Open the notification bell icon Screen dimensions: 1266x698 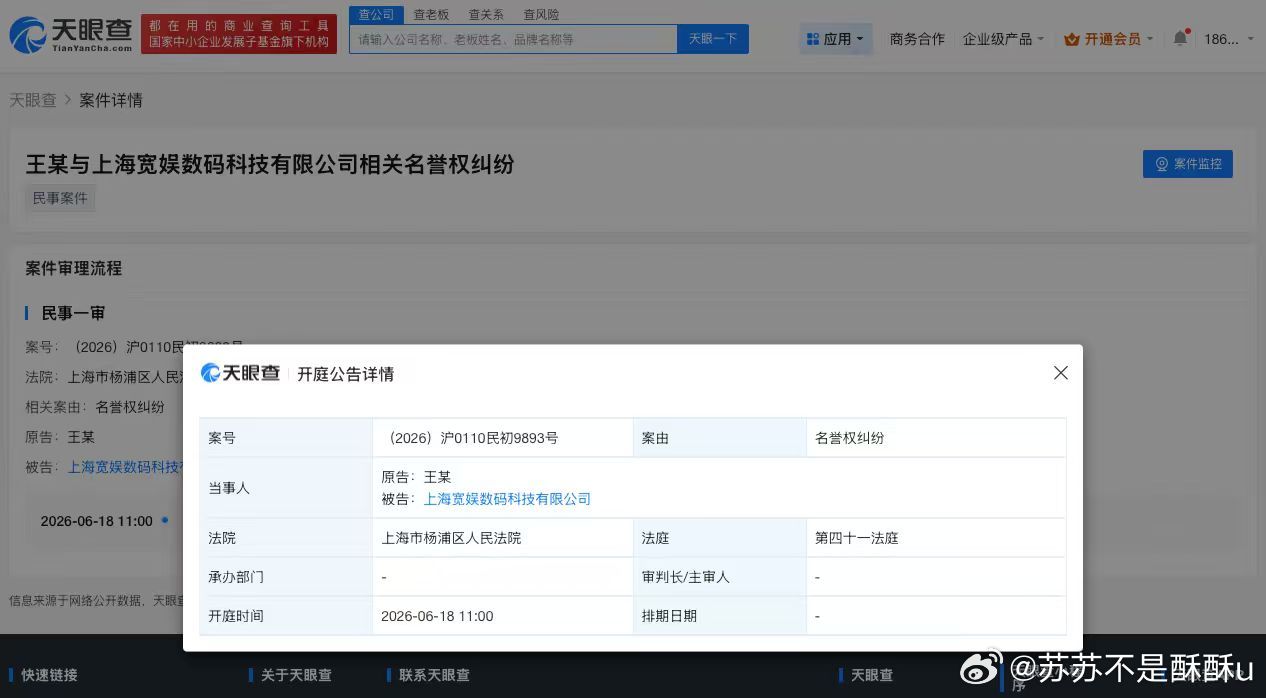(1180, 39)
